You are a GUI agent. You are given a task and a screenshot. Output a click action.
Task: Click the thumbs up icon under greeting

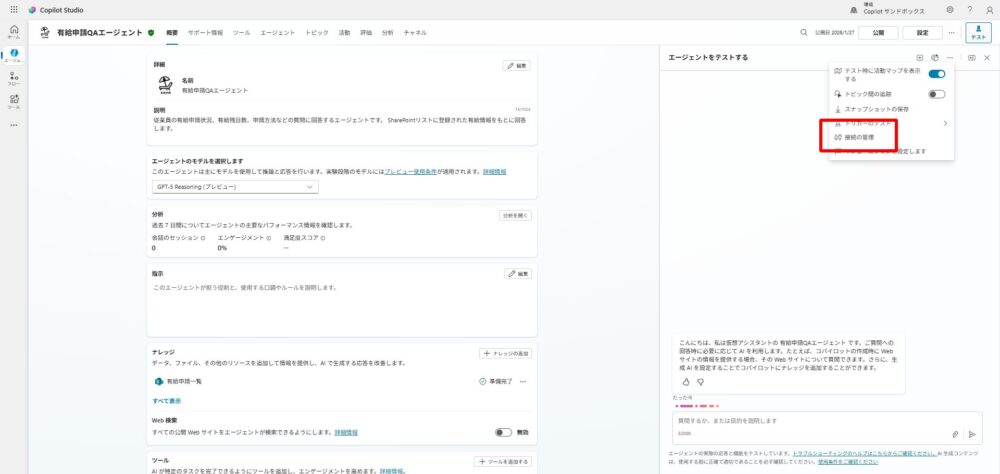pos(686,381)
